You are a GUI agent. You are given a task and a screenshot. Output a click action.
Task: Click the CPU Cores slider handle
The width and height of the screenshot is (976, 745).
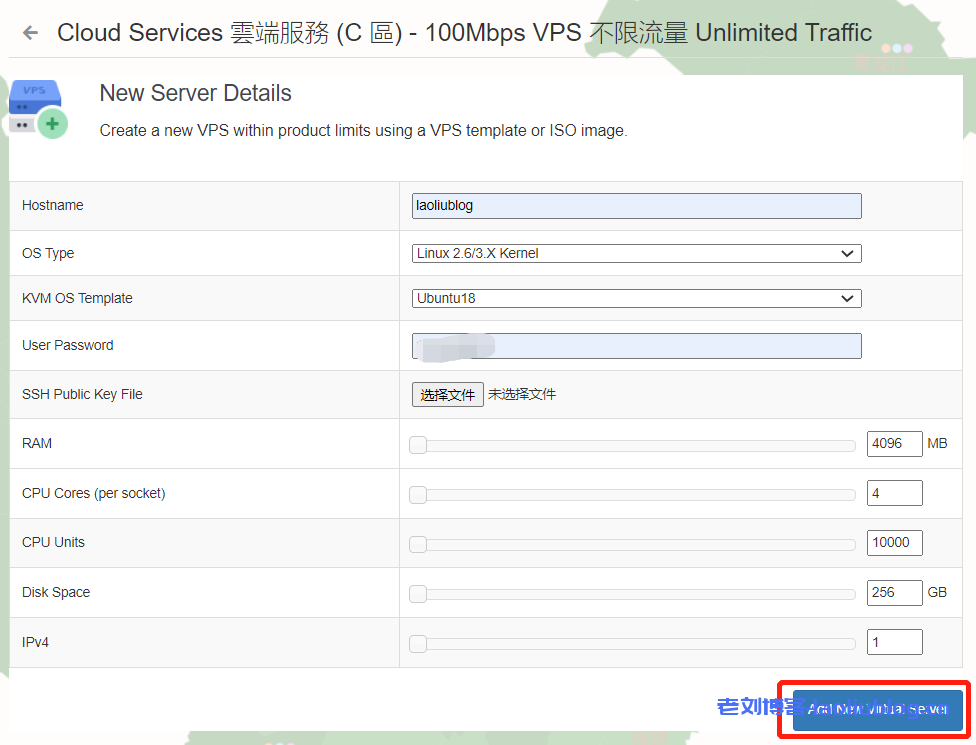pyautogui.click(x=418, y=495)
